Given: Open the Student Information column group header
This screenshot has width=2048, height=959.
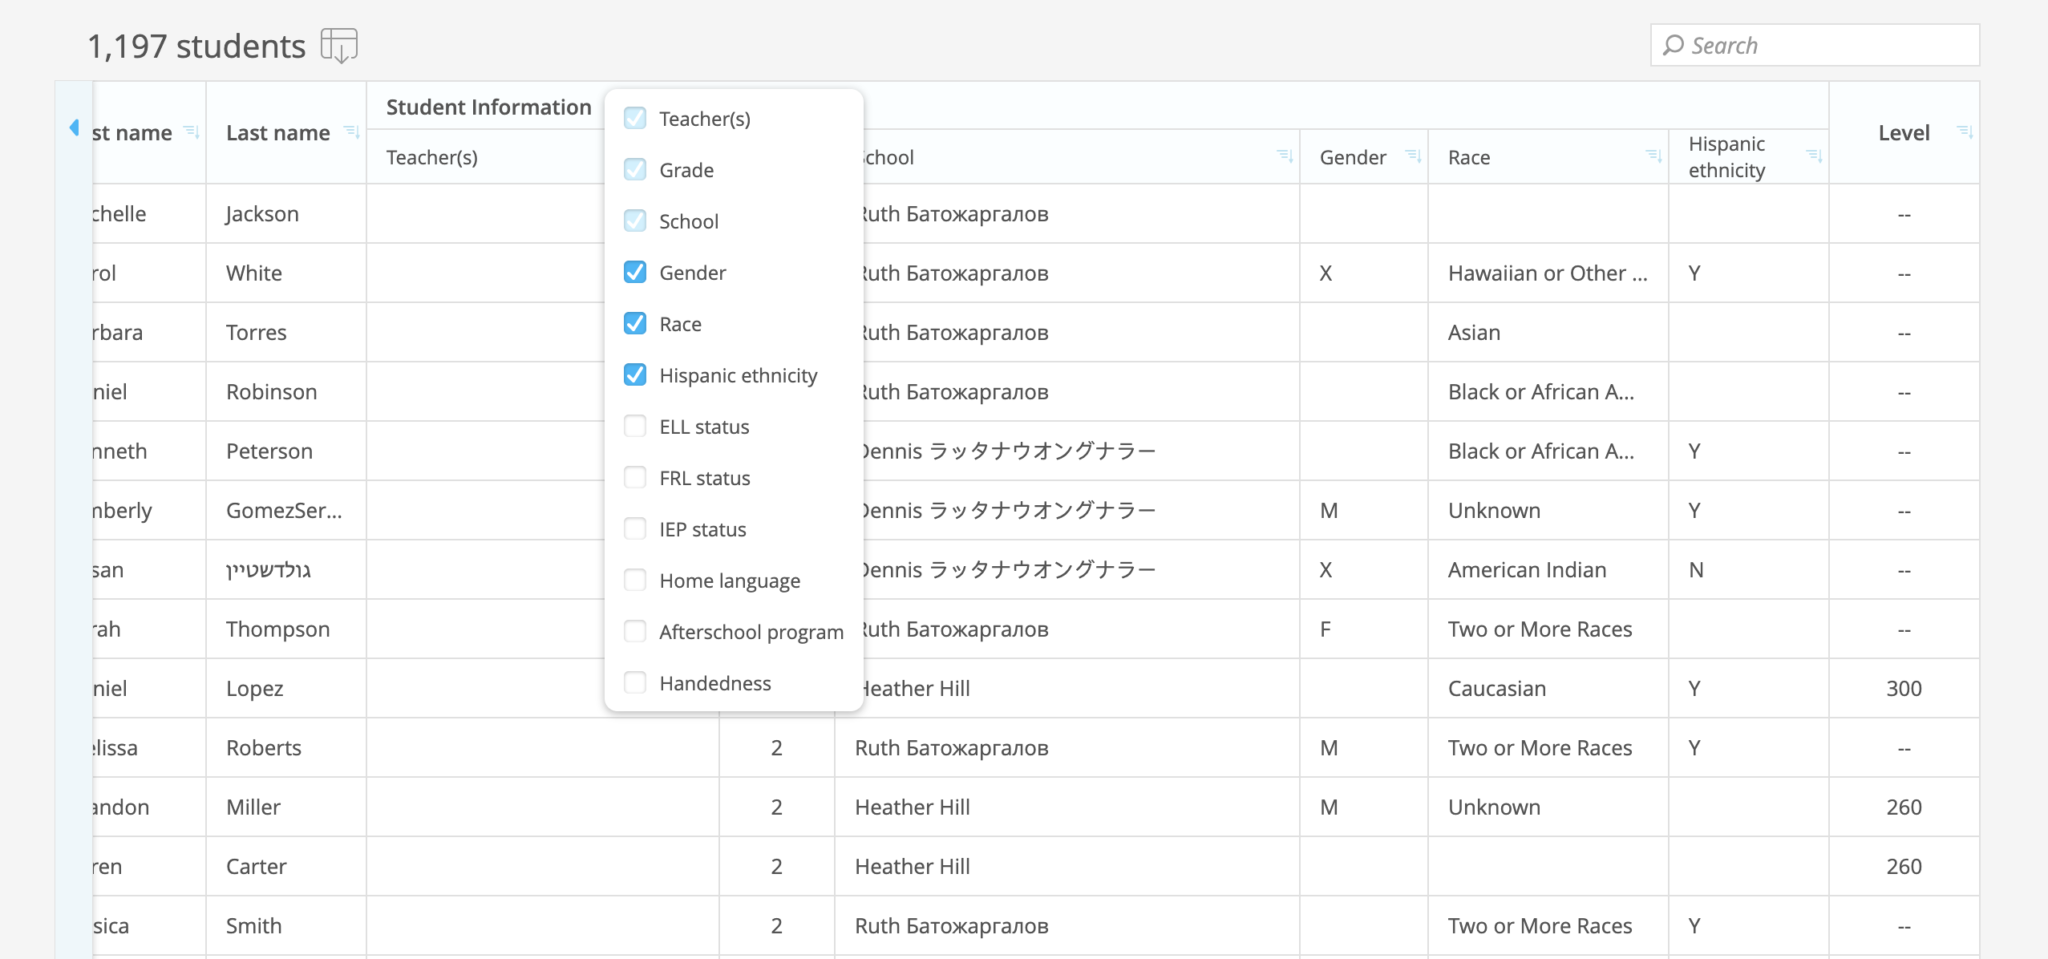Looking at the screenshot, I should pyautogui.click(x=488, y=107).
